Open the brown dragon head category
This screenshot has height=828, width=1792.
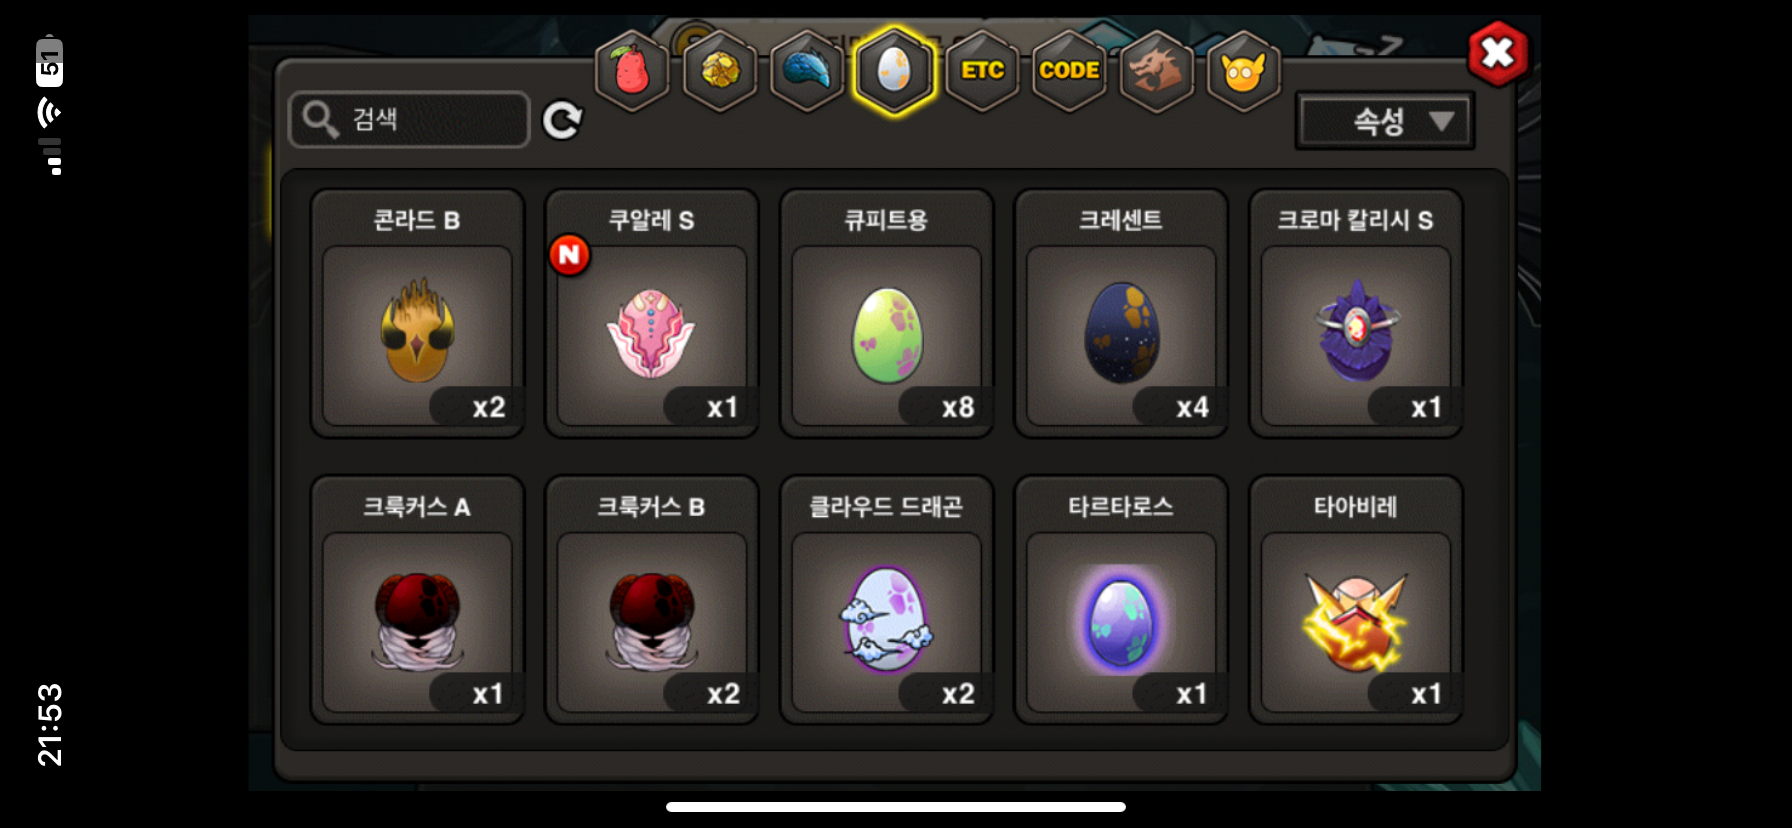(x=1156, y=70)
